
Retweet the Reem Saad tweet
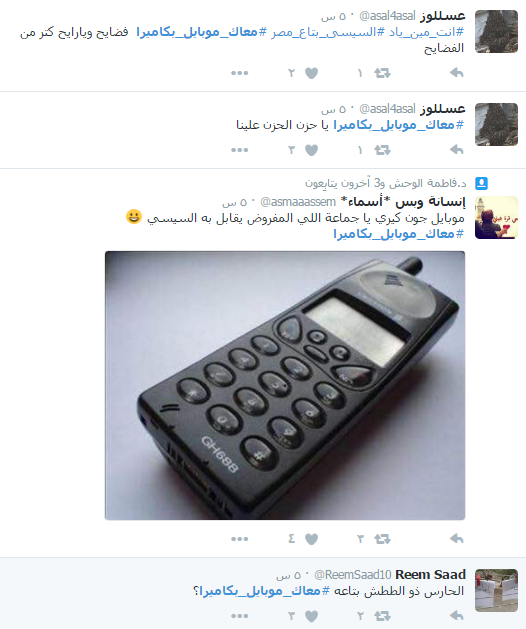pos(382,616)
